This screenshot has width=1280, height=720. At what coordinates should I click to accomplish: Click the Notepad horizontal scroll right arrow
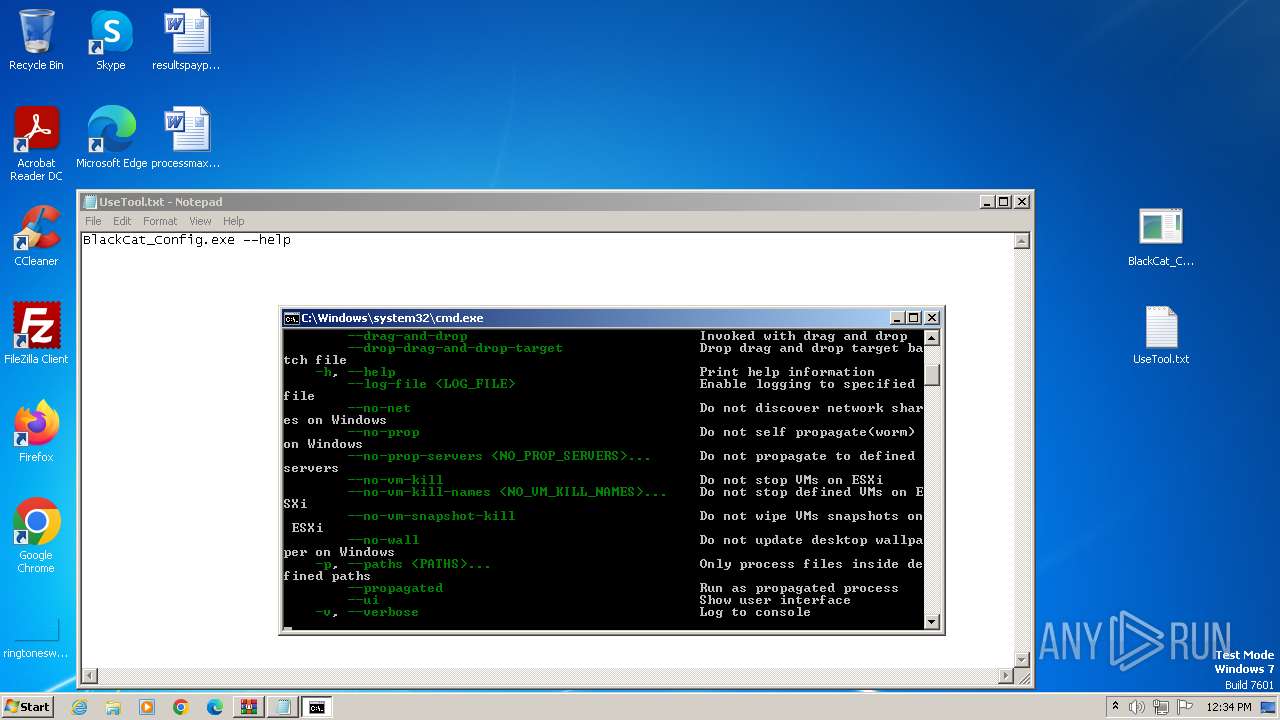(x=1006, y=676)
